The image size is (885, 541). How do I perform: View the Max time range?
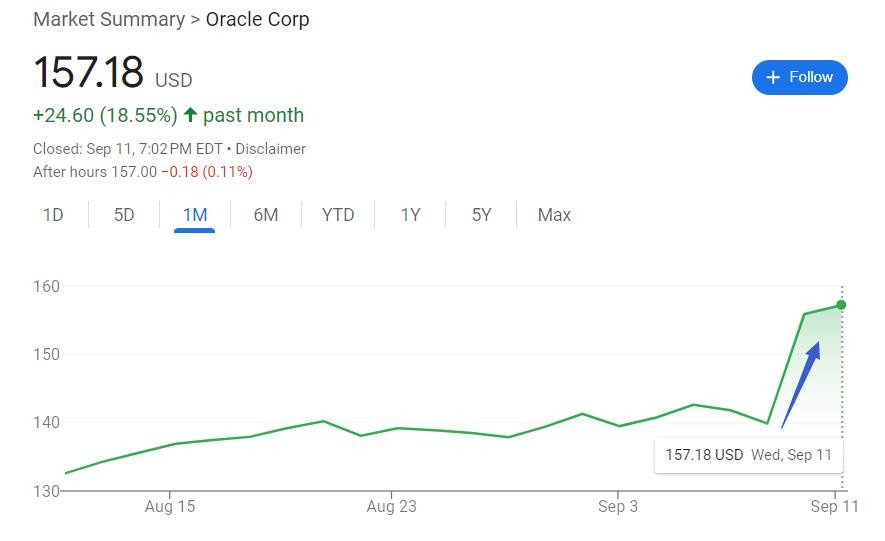tap(554, 215)
